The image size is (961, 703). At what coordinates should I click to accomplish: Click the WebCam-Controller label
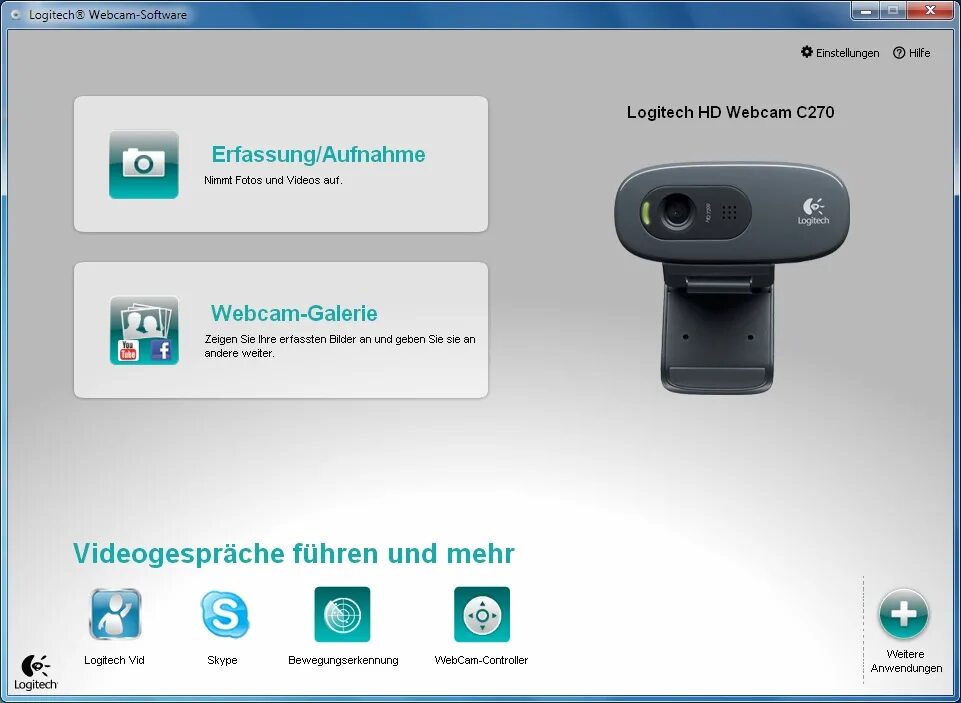point(481,660)
